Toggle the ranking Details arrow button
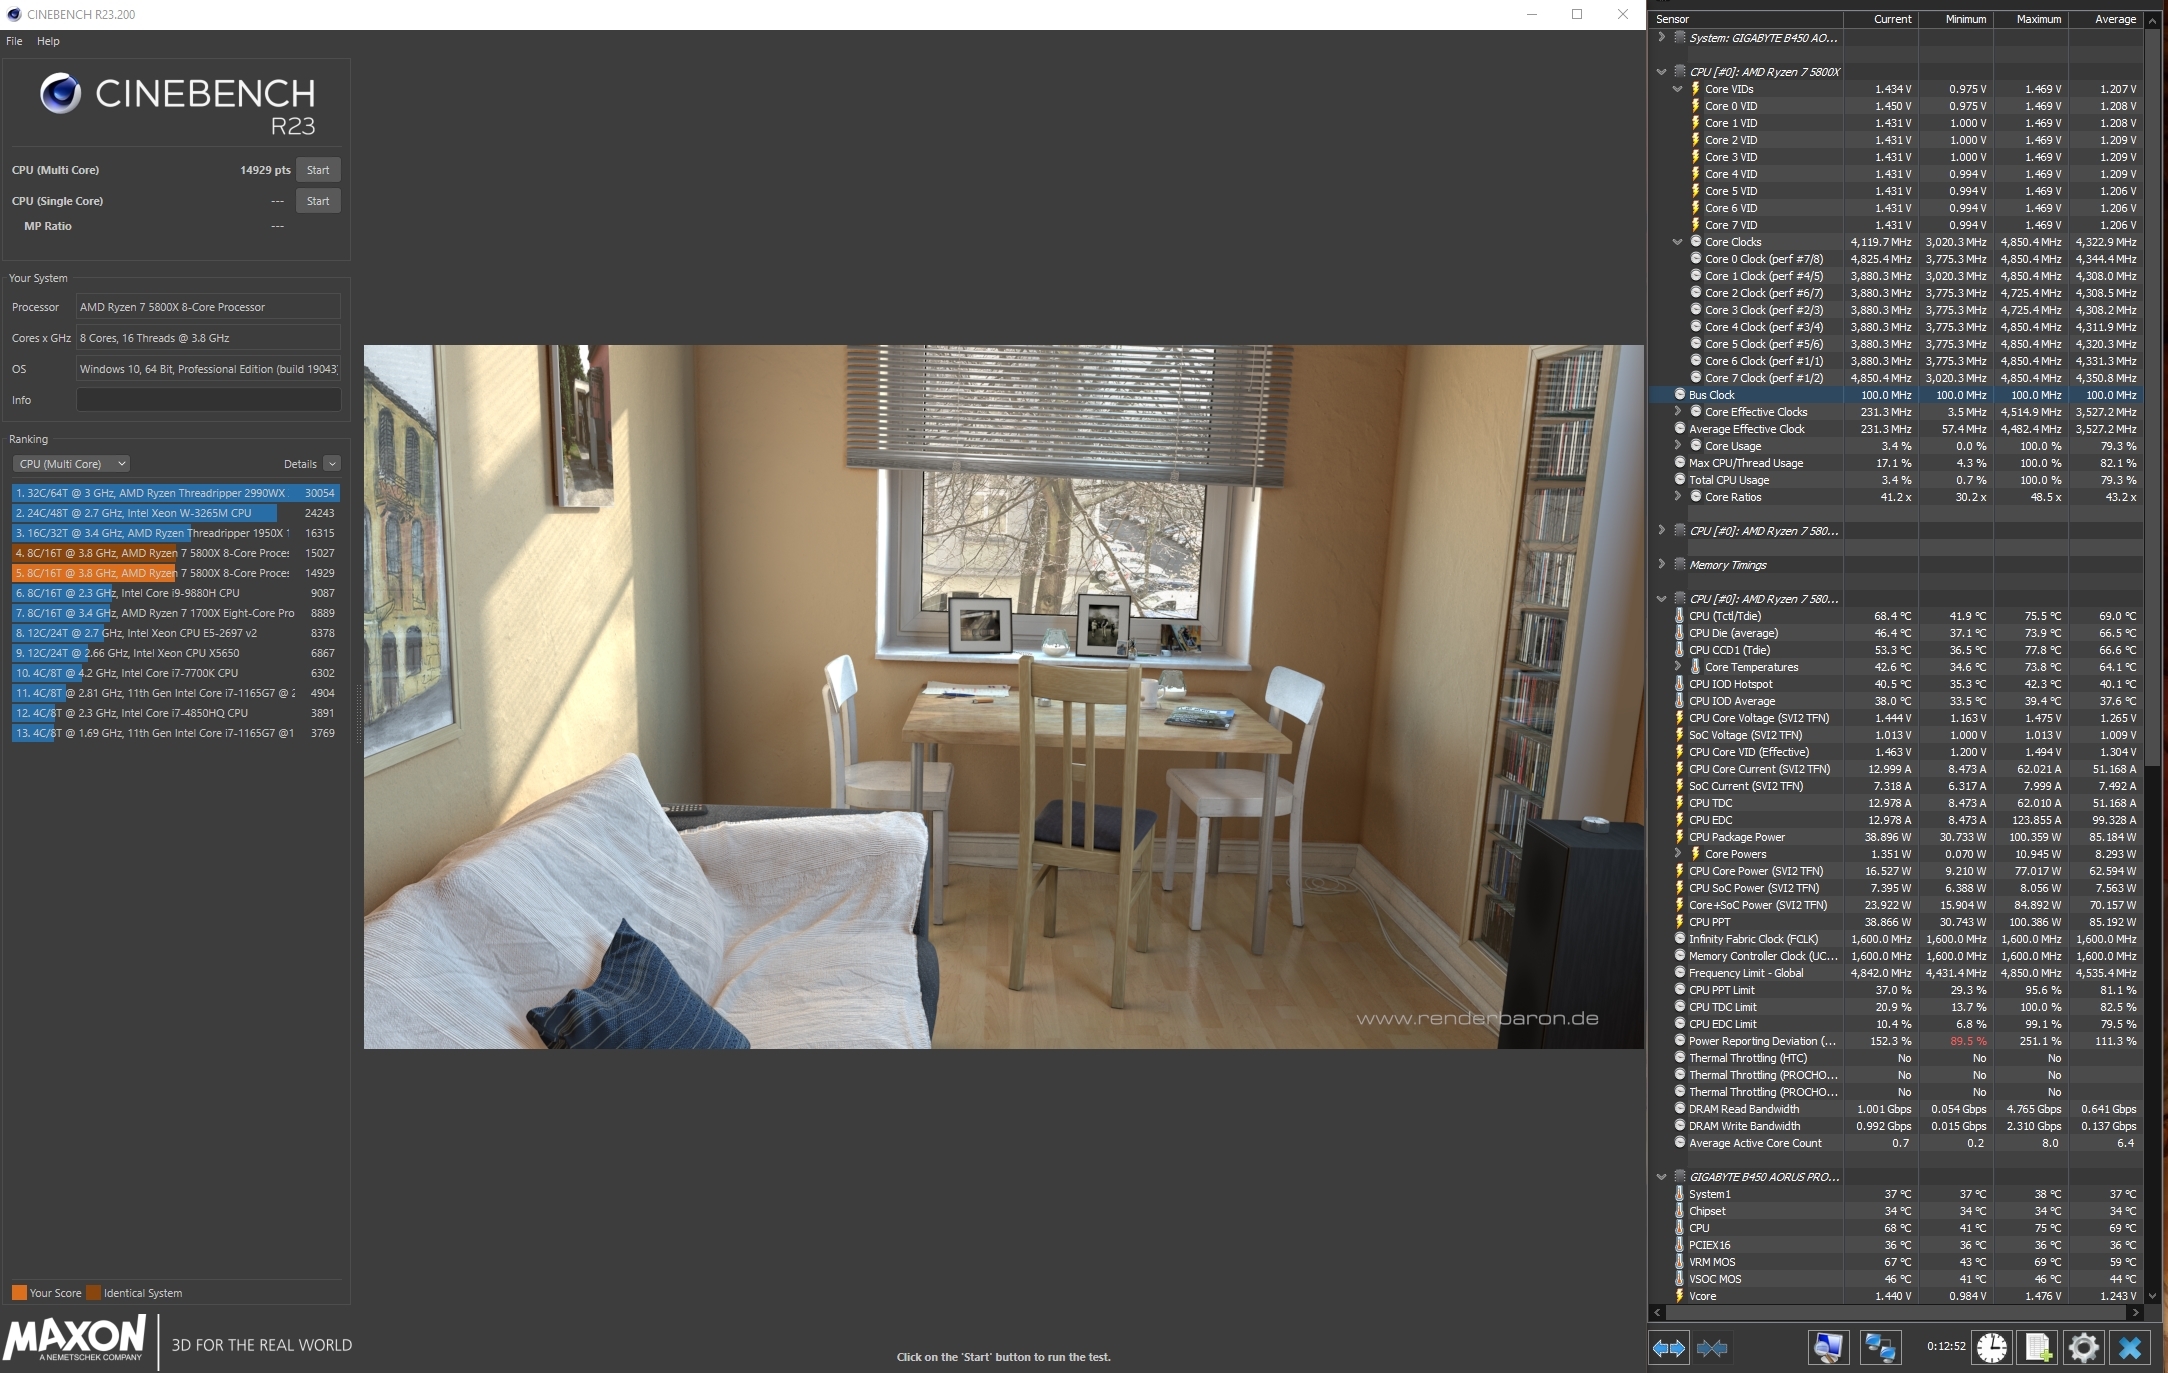 (x=332, y=464)
